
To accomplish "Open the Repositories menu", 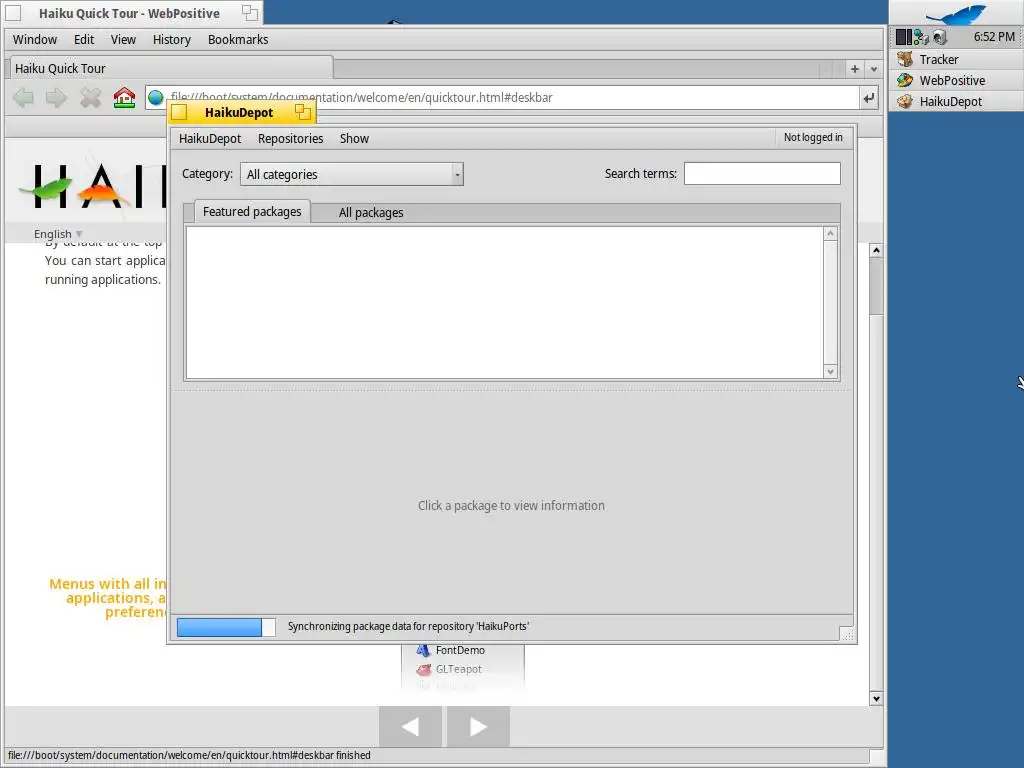I will click(x=291, y=138).
